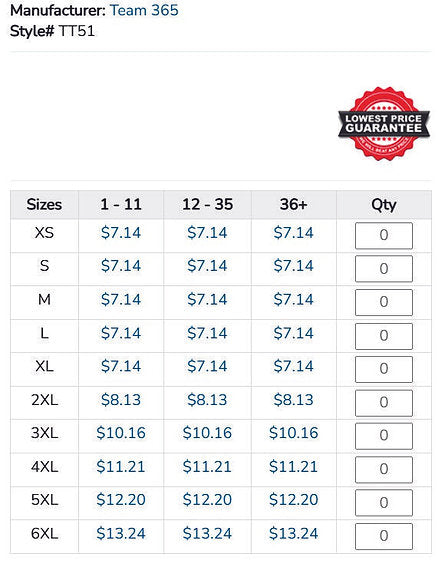
Task: Focus the XS quantity input field
Action: click(384, 236)
